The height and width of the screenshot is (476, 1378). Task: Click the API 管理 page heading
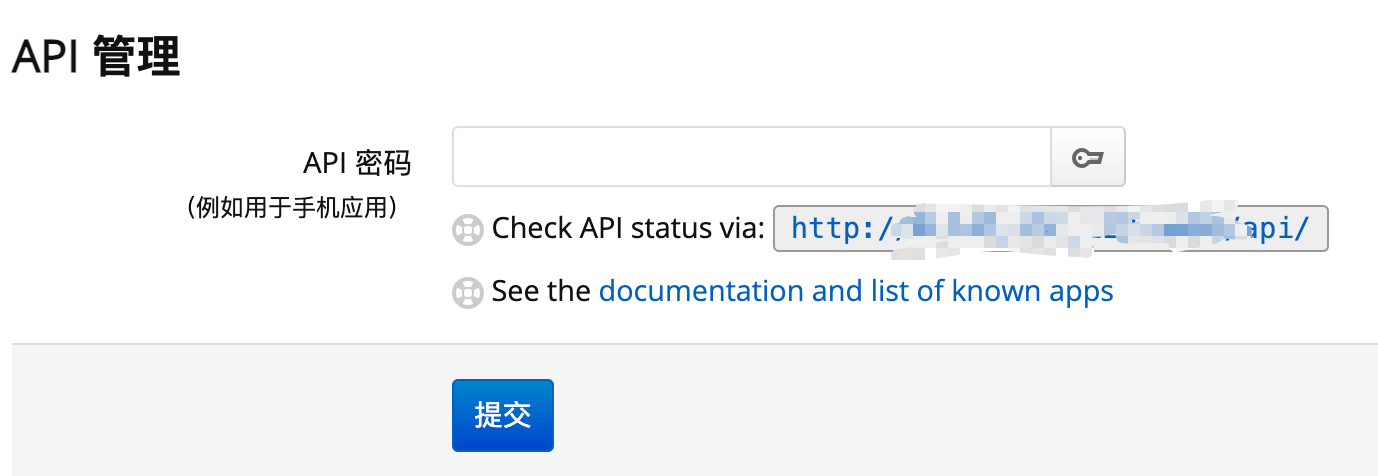(x=96, y=58)
